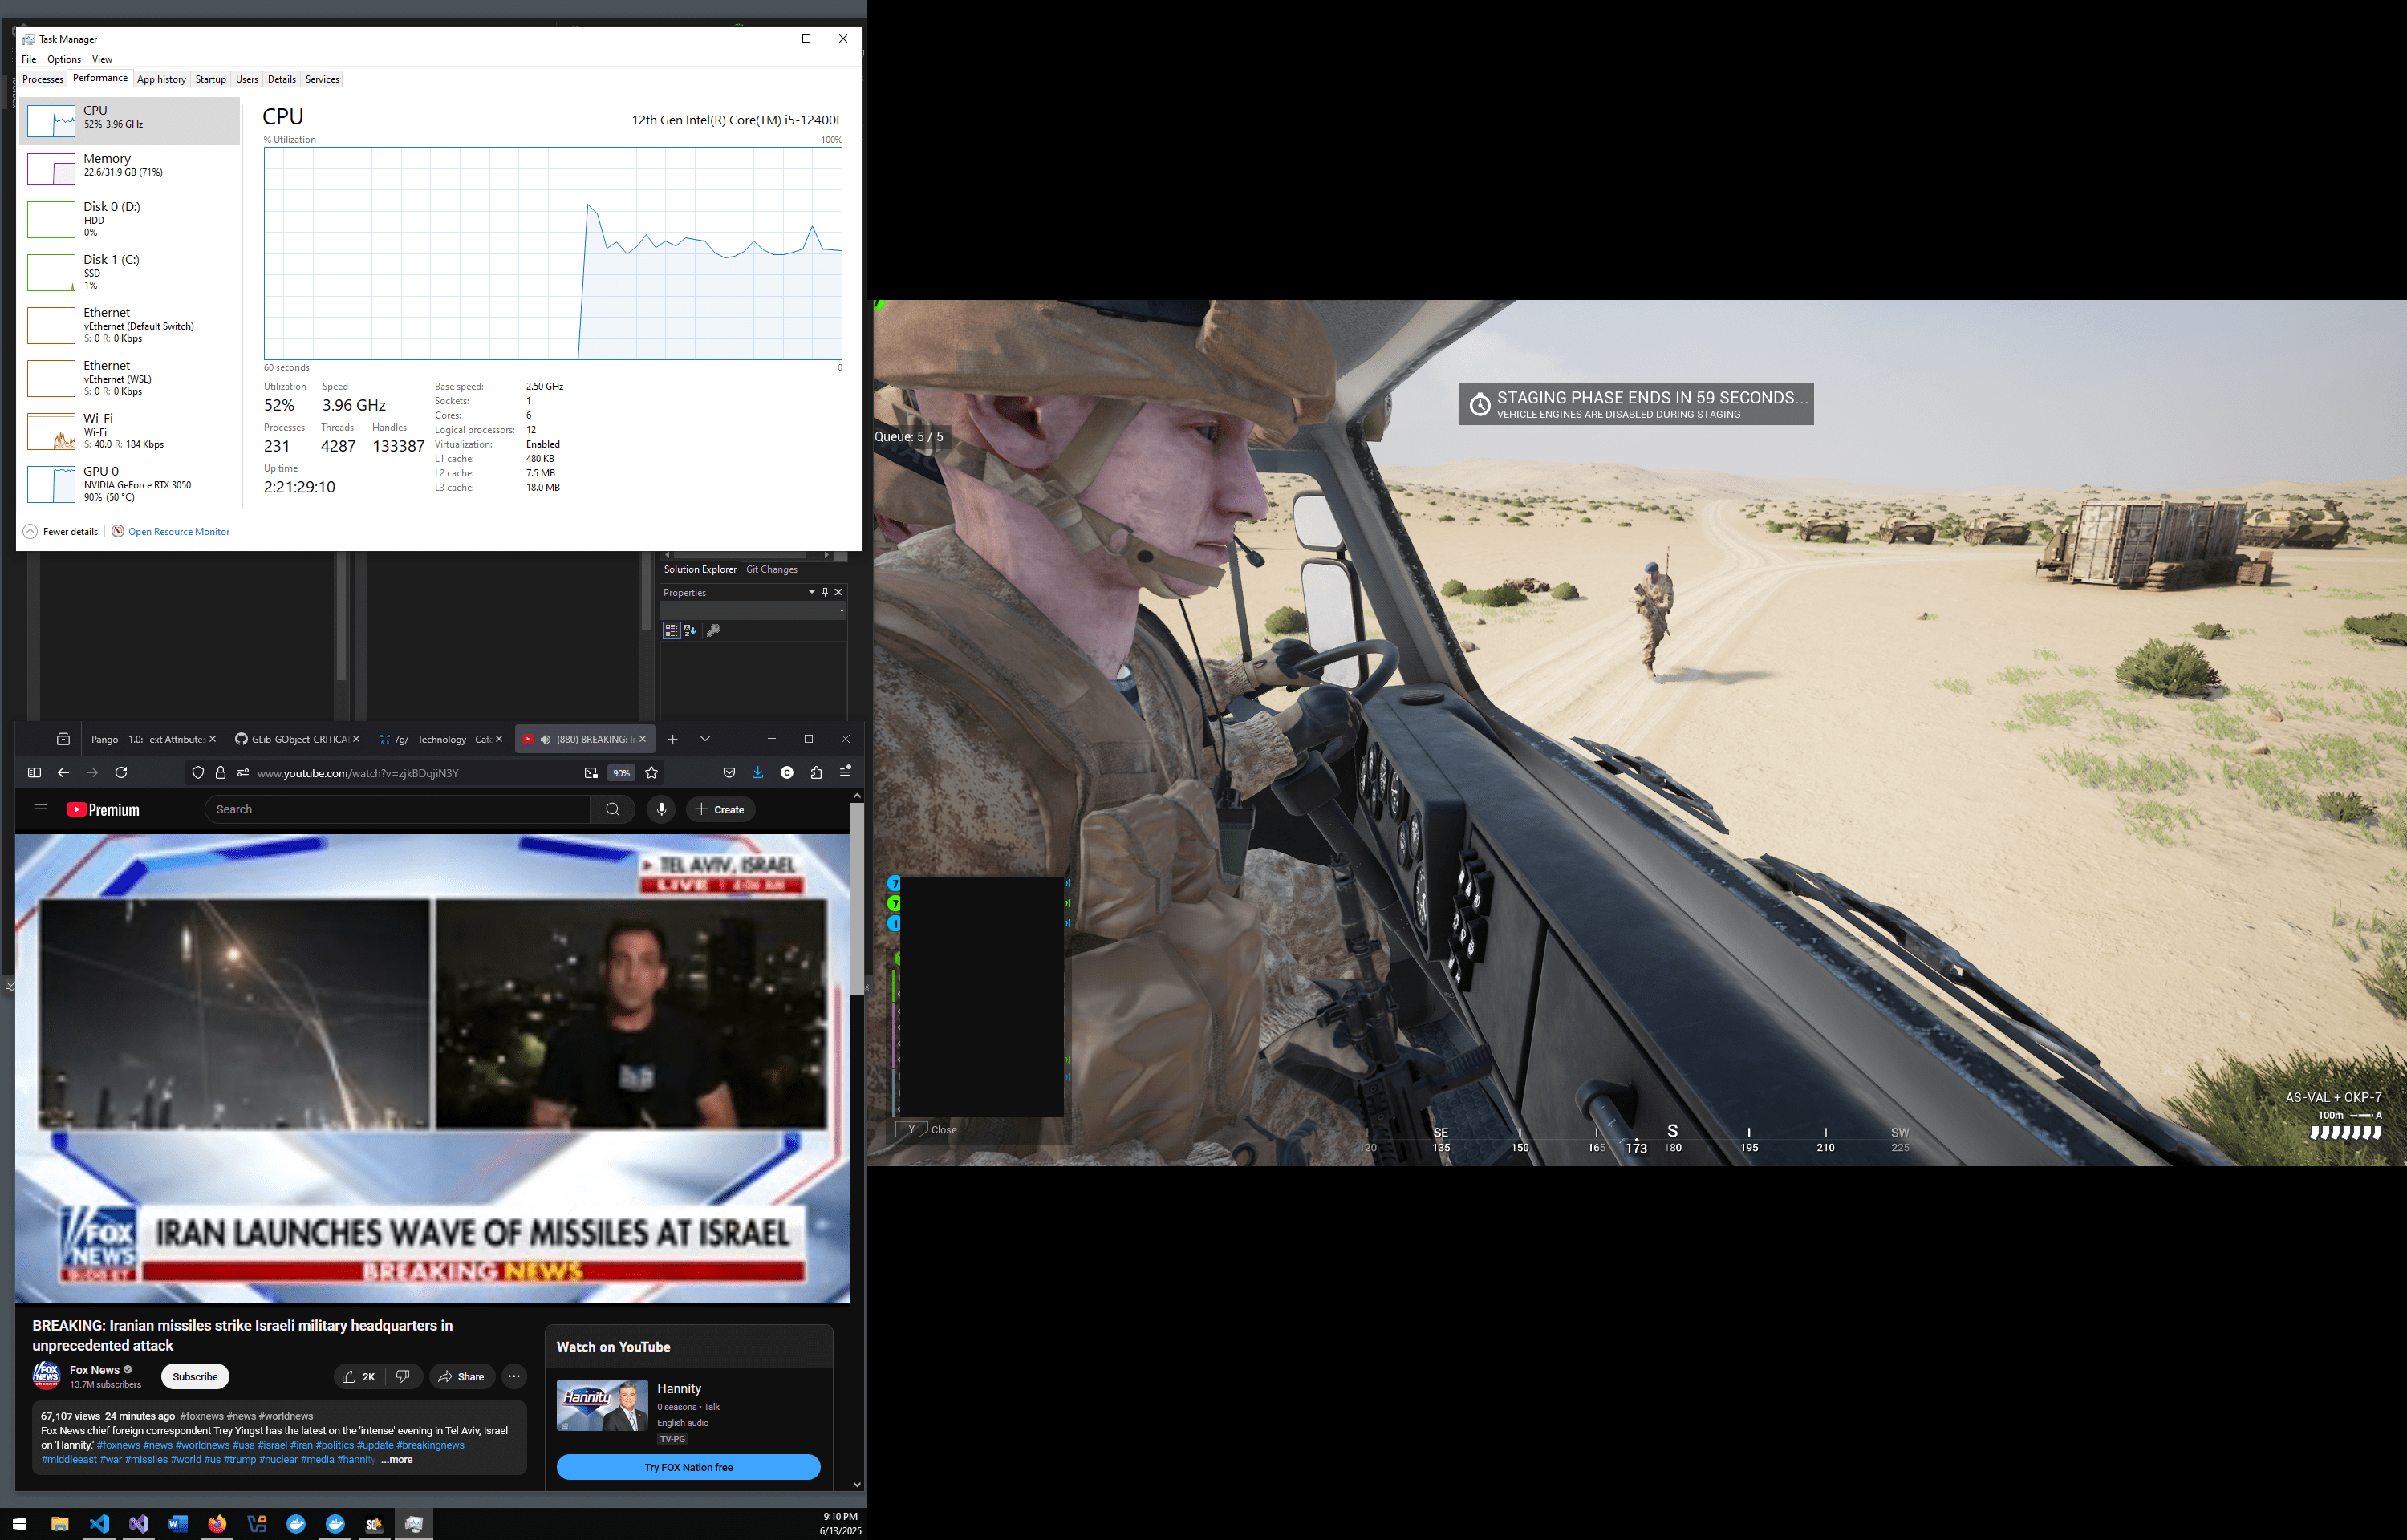Viewport: 2407px width, 1540px height.
Task: Open Firefox downloads panel
Action: coord(758,772)
